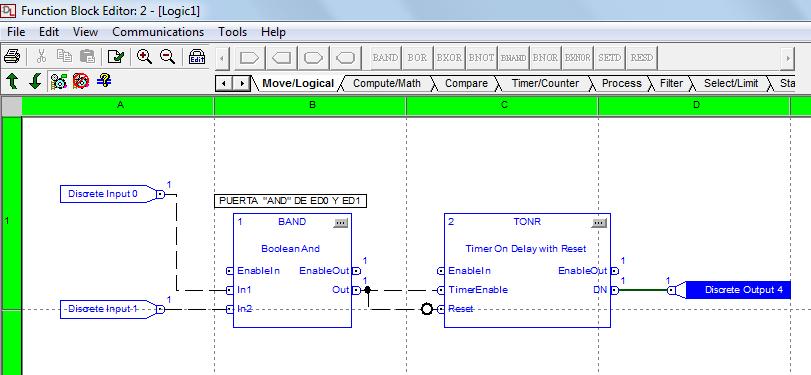The height and width of the screenshot is (375, 811).
Task: Open the Tools menu
Action: click(x=232, y=32)
